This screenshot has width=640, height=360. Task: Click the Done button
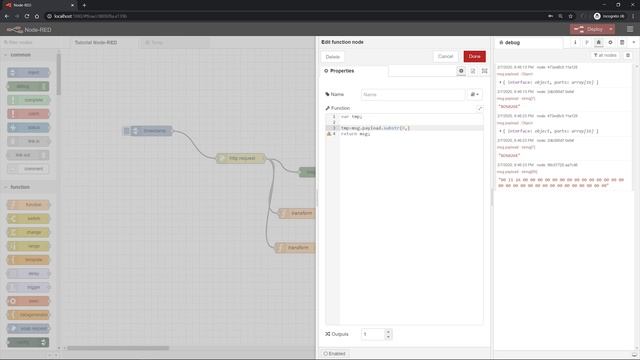click(x=474, y=56)
